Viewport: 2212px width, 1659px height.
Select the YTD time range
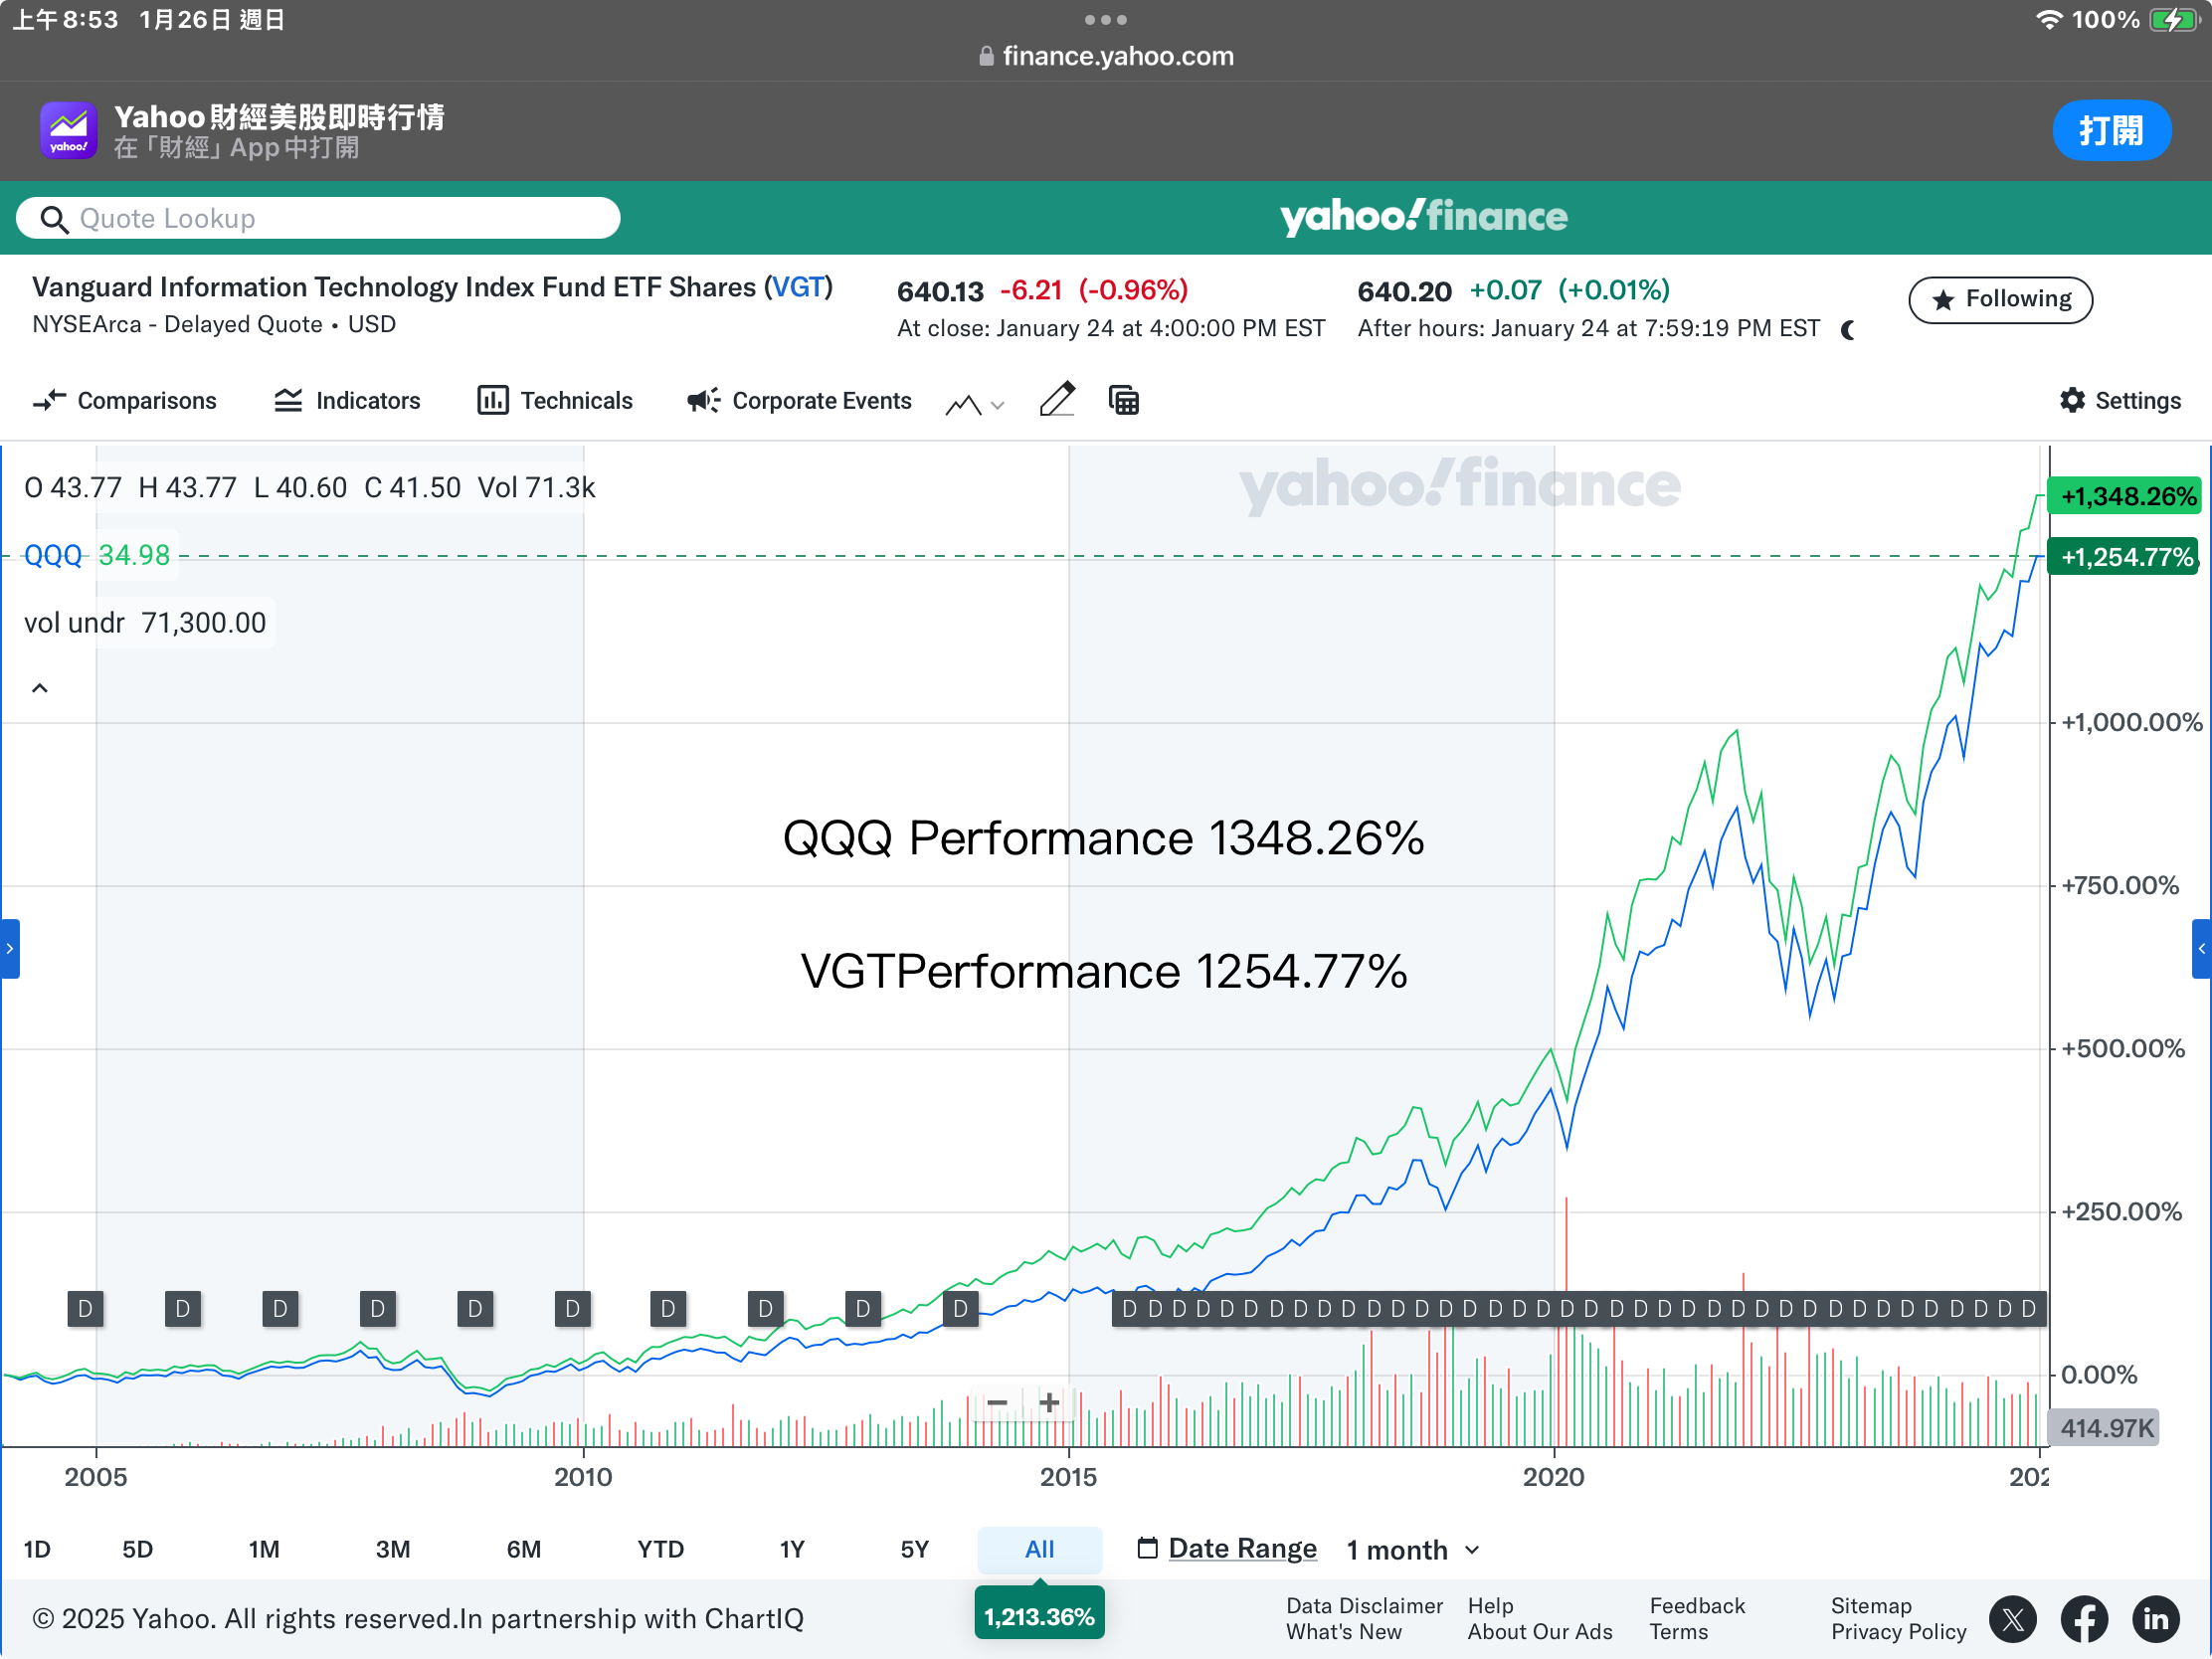pos(660,1549)
